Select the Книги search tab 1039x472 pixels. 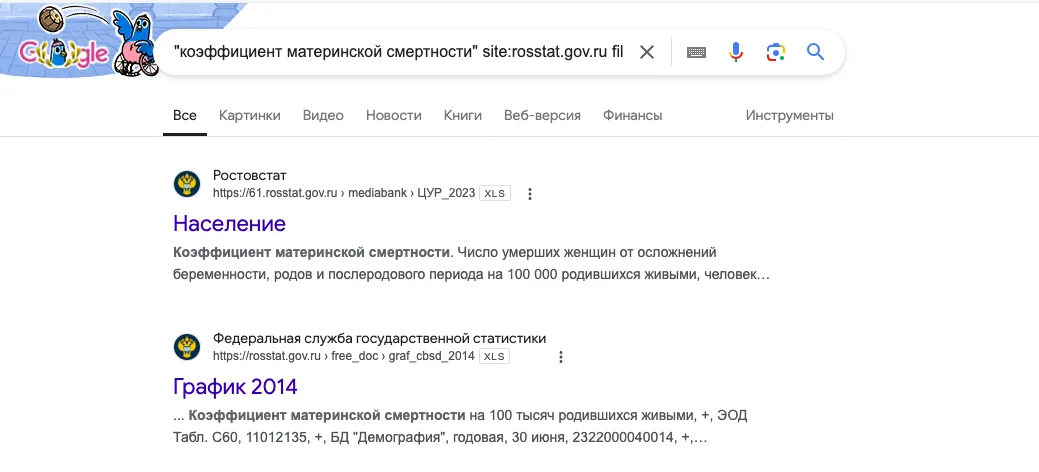463,115
